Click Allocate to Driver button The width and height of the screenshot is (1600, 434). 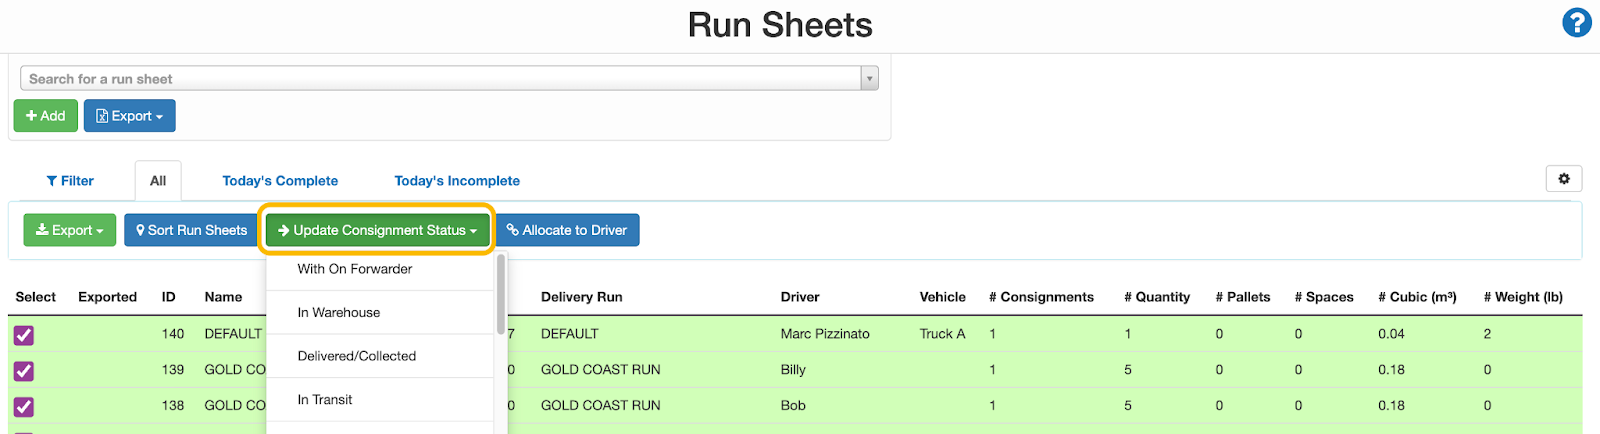pyautogui.click(x=567, y=230)
